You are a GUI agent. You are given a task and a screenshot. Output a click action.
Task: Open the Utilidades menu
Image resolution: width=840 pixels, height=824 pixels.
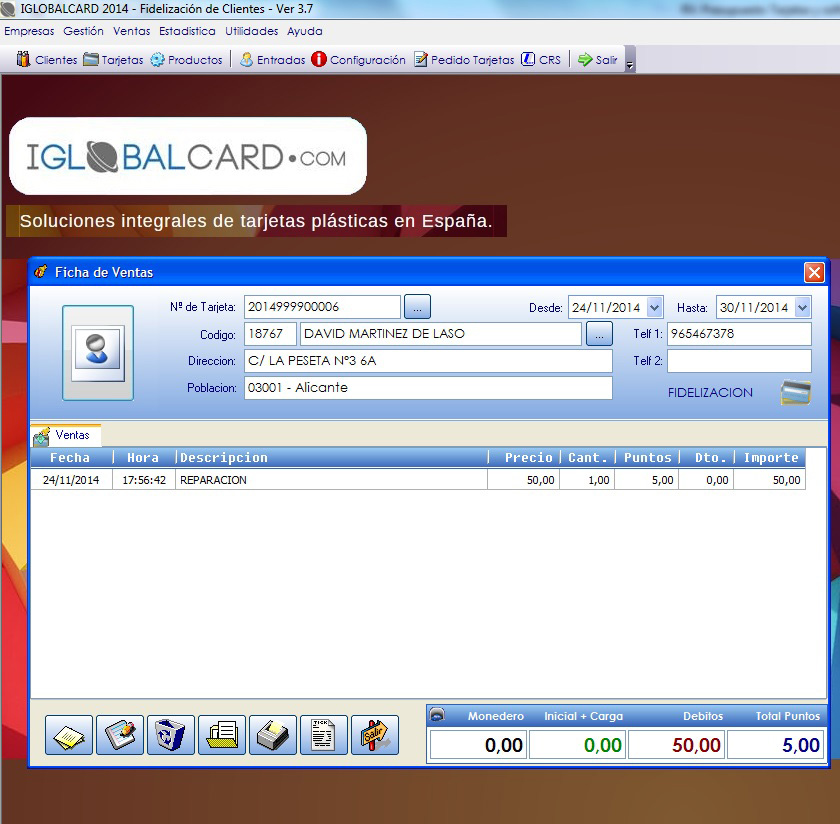[x=252, y=31]
